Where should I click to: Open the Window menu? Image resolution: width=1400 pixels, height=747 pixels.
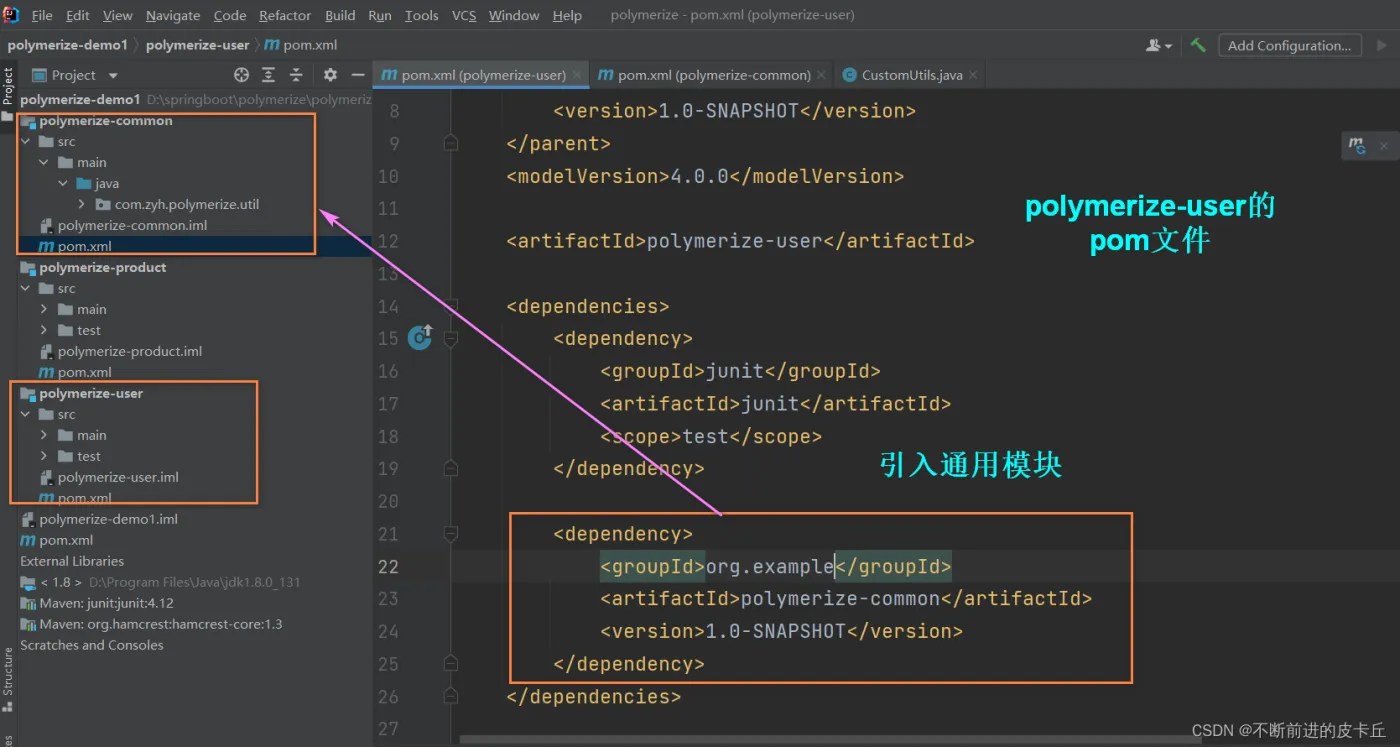tap(514, 15)
